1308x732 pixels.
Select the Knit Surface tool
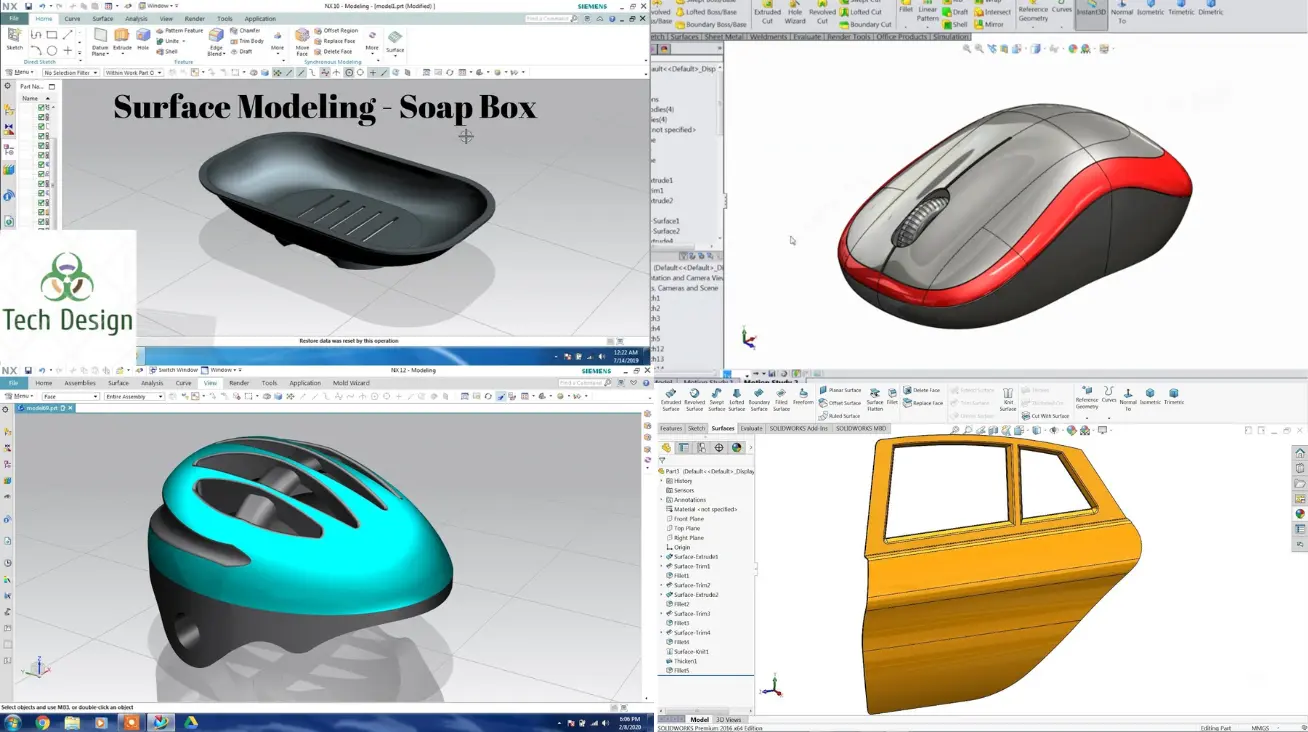(1007, 398)
